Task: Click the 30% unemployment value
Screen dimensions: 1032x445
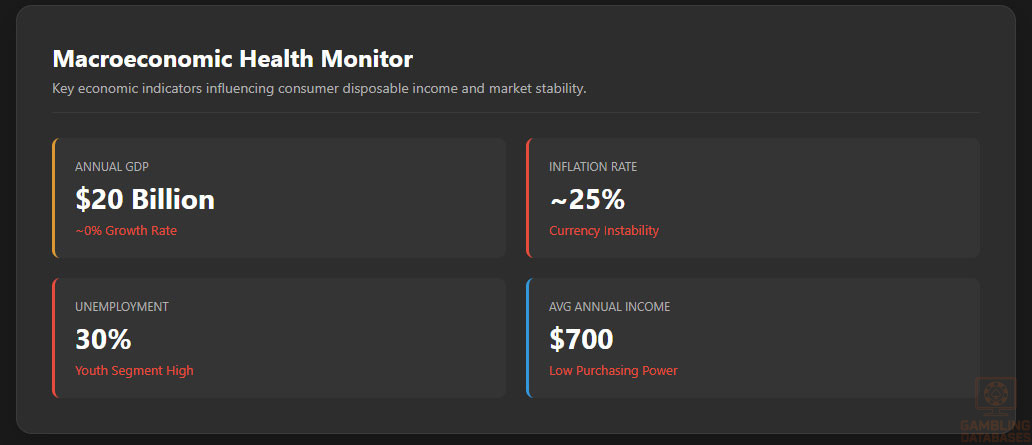Action: [x=103, y=339]
